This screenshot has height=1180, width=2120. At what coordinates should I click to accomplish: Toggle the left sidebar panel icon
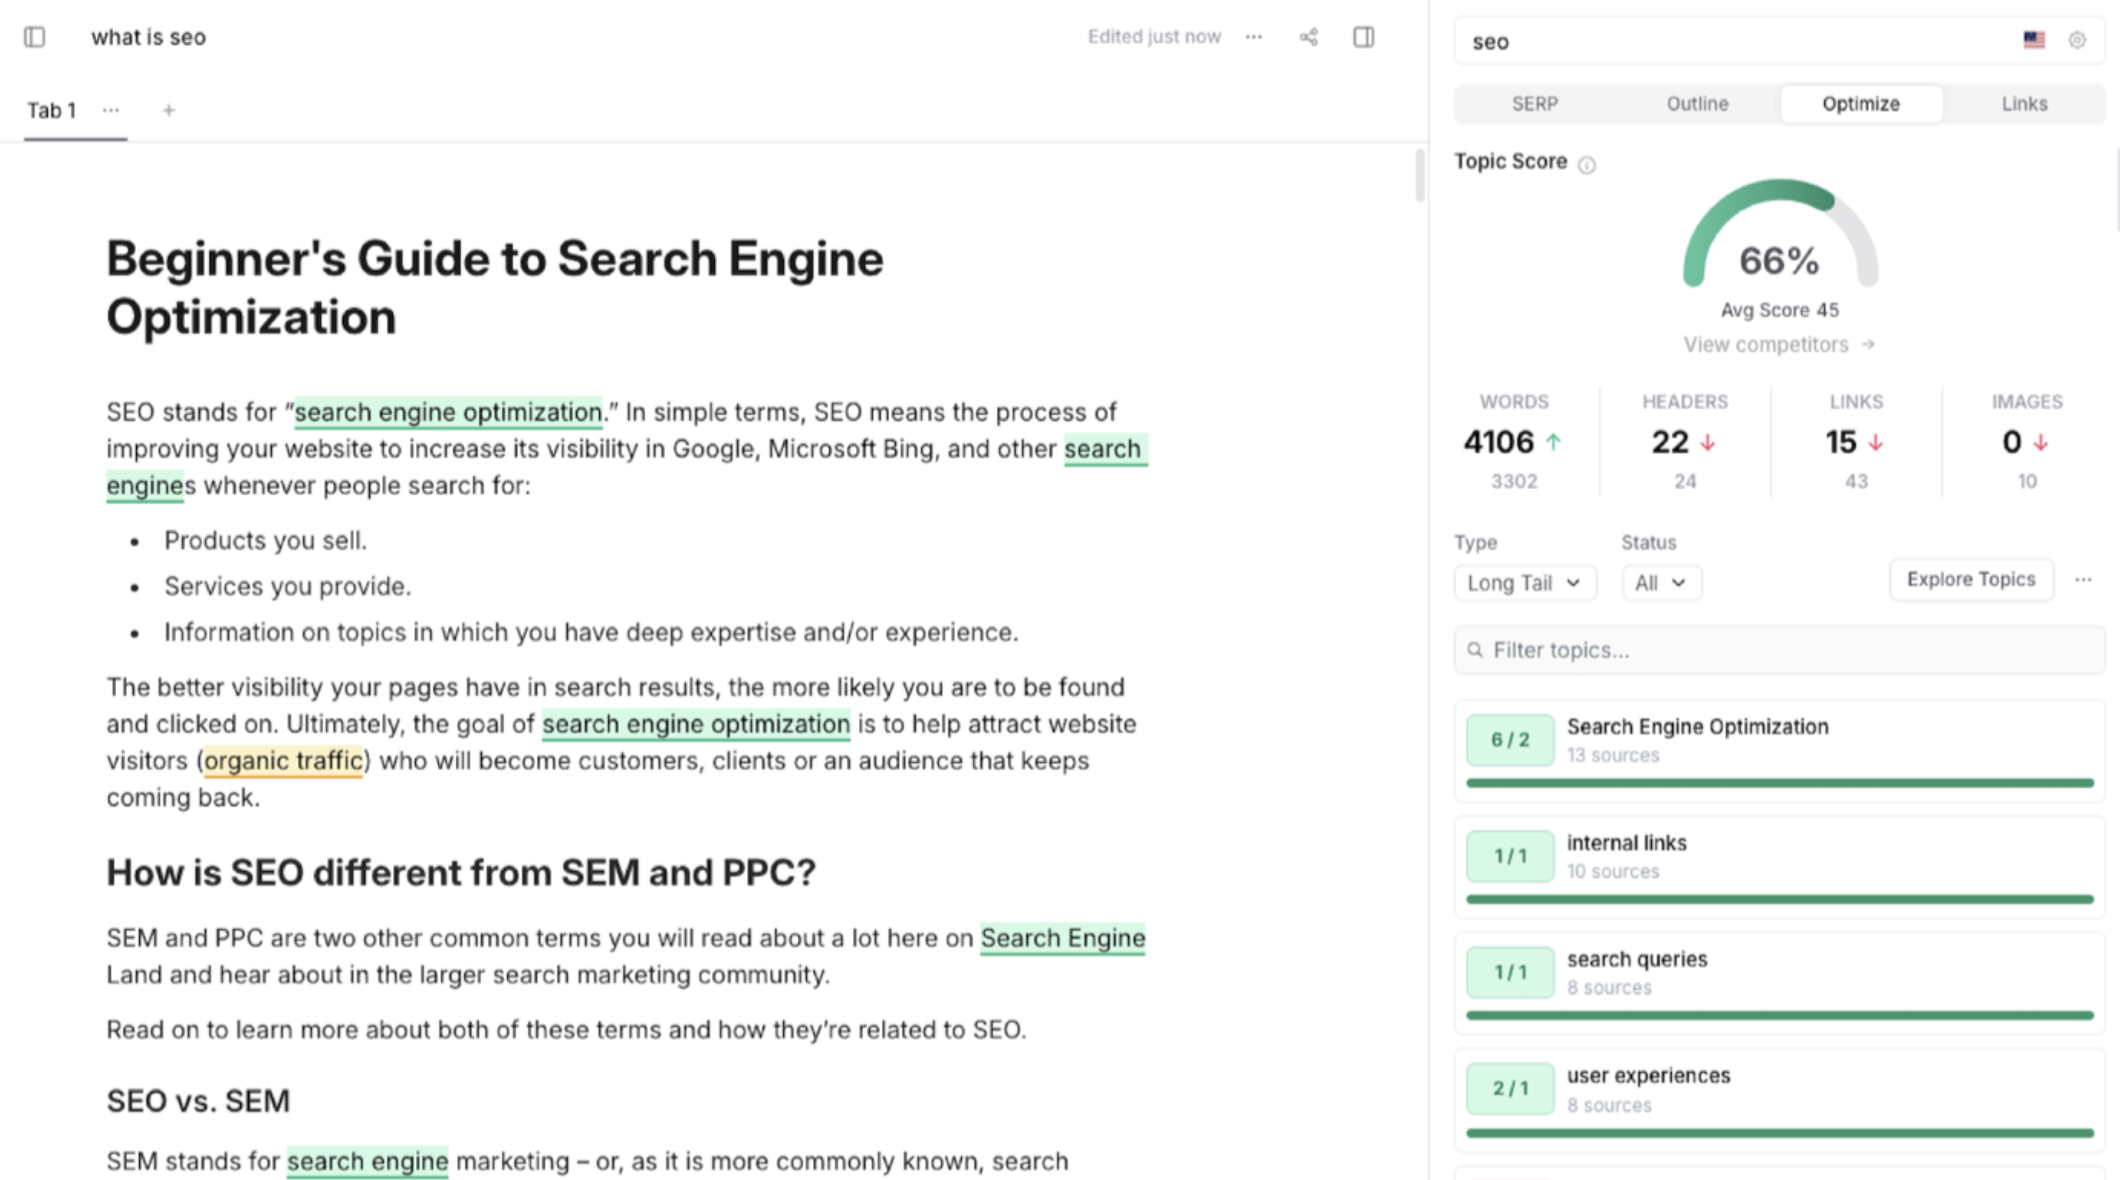(35, 37)
